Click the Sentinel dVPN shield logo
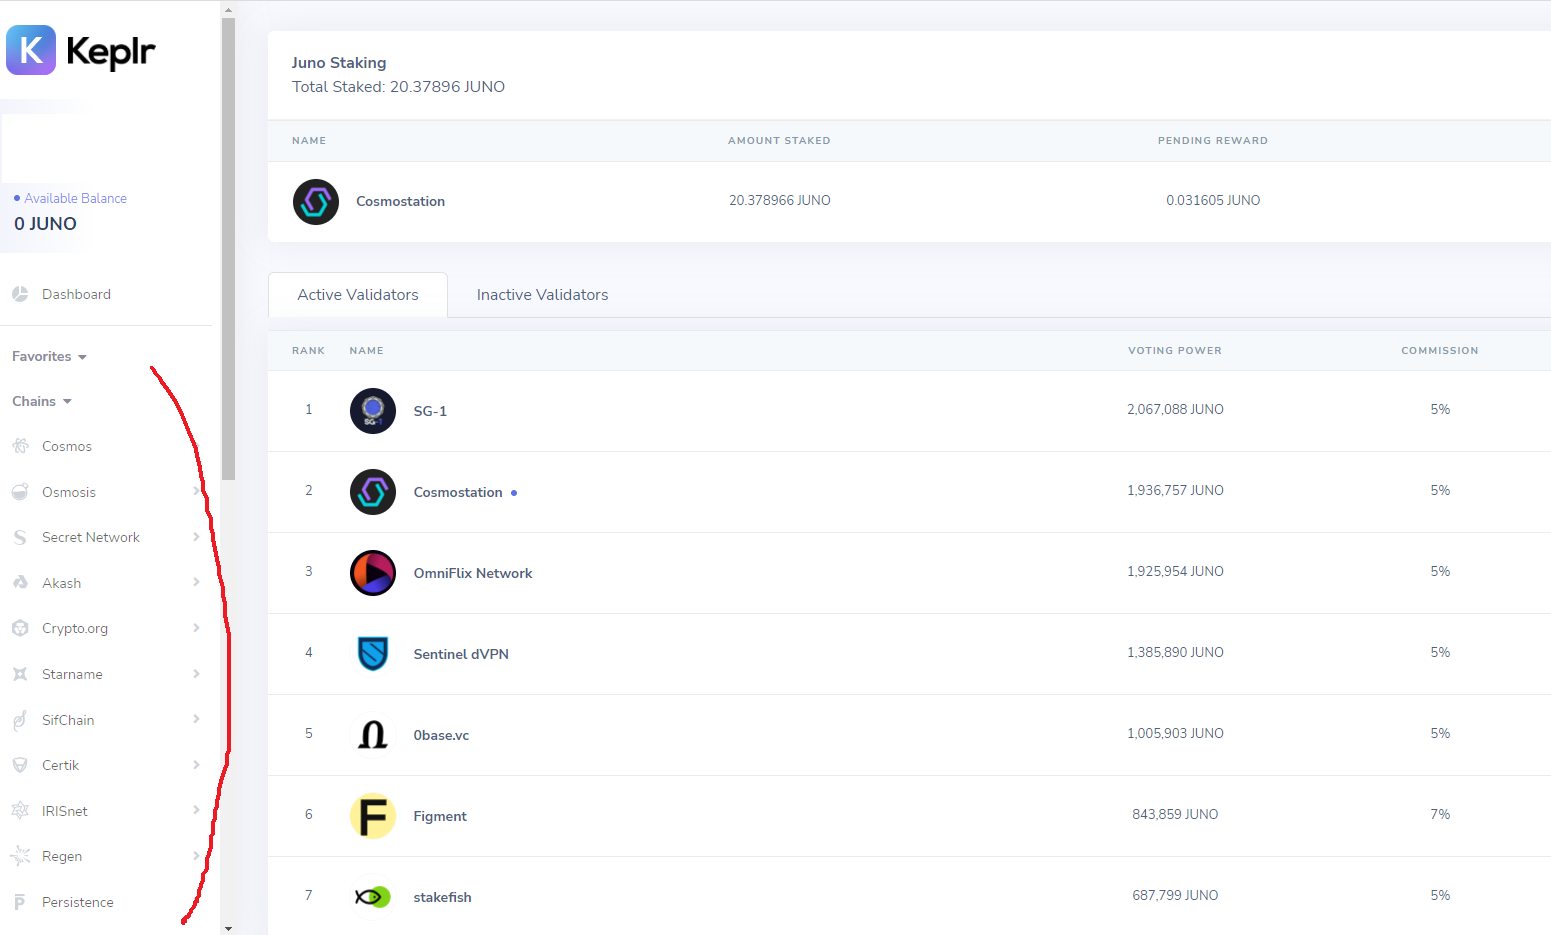 373,654
